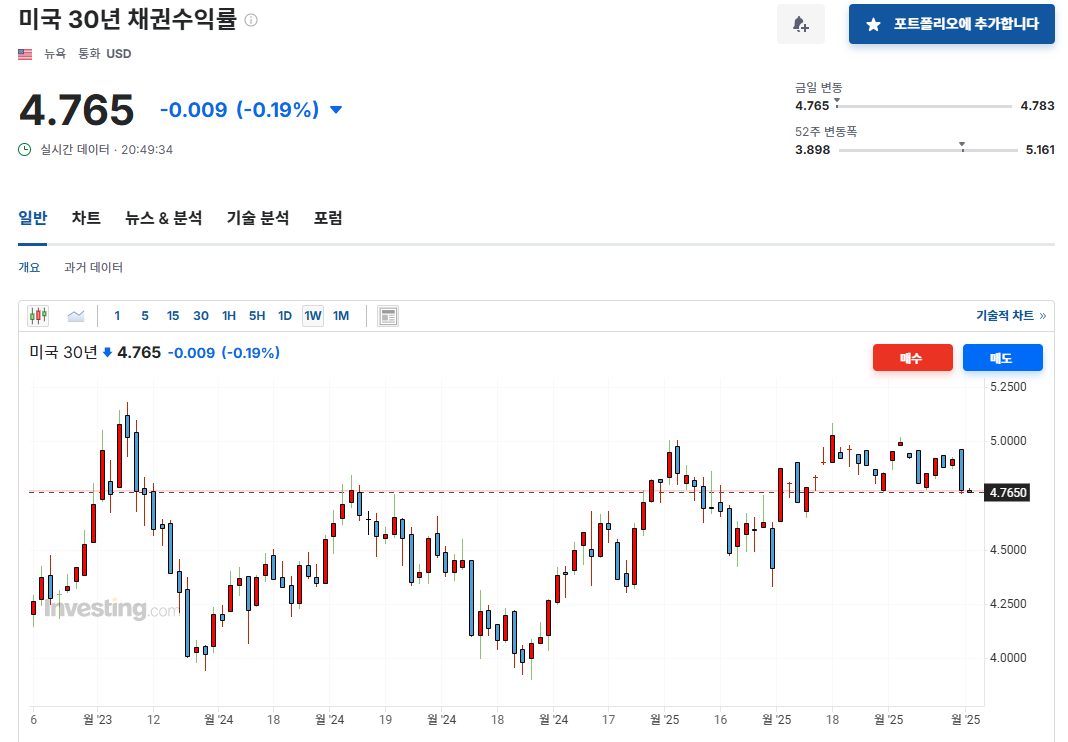Select the candlestick chart type icon
Image resolution: width=1068 pixels, height=742 pixels.
point(38,316)
